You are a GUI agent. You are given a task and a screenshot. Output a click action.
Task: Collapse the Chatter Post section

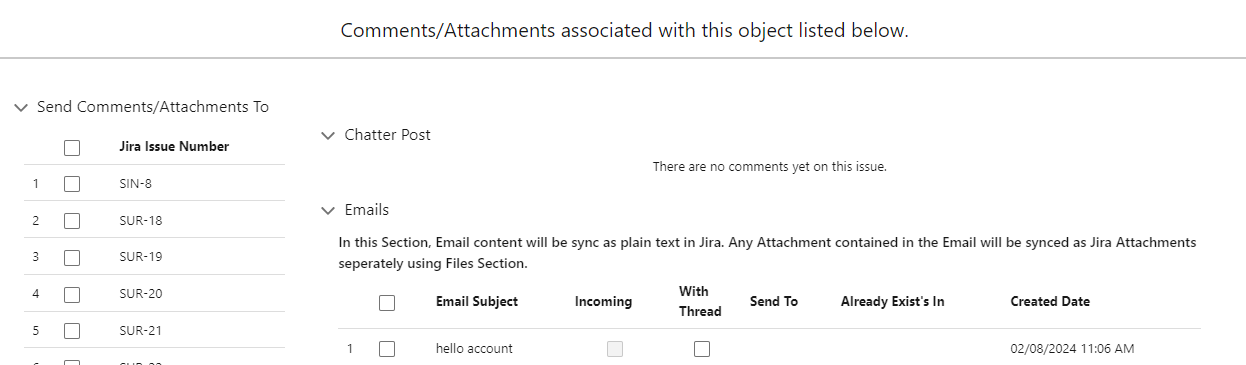coord(328,135)
